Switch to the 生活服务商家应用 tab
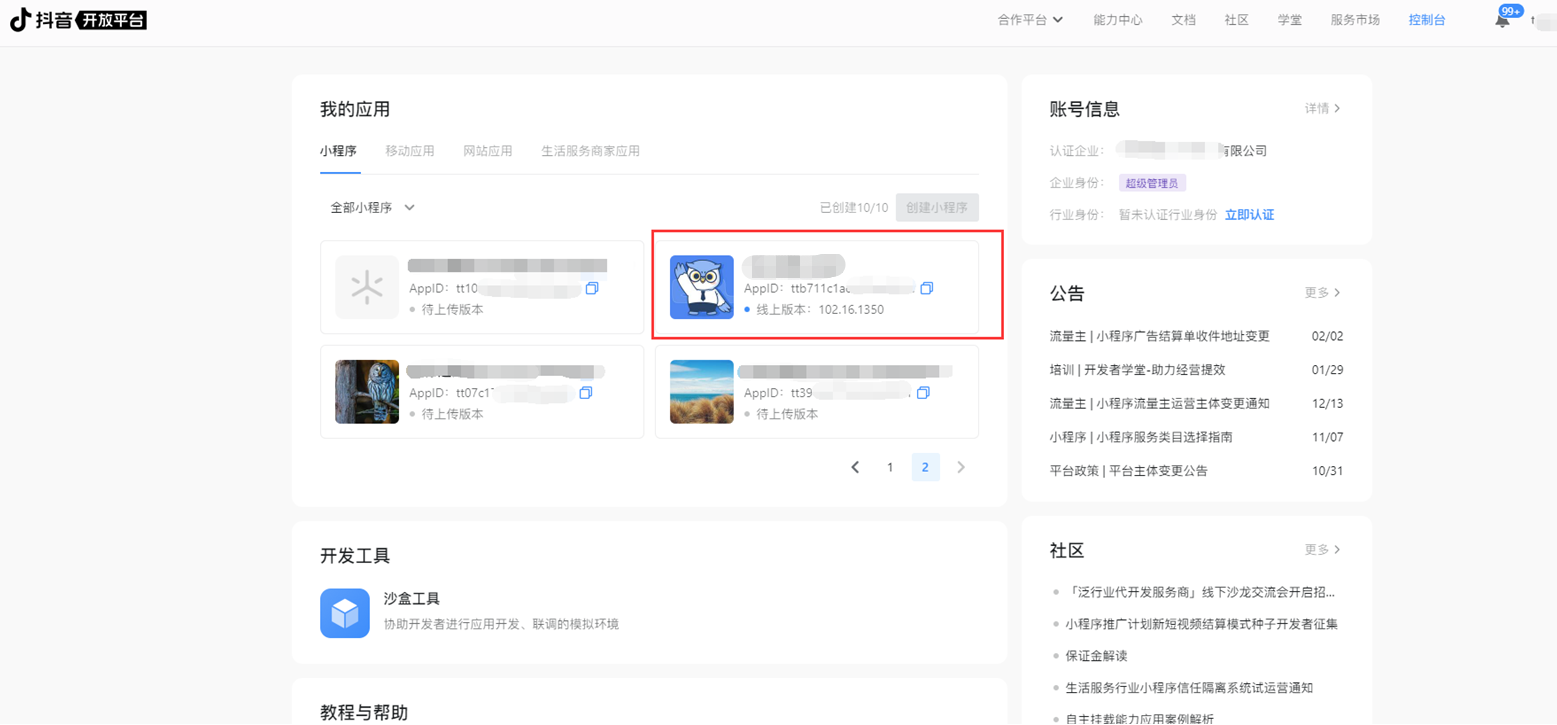Screen dimensions: 1557x725 click(590, 151)
